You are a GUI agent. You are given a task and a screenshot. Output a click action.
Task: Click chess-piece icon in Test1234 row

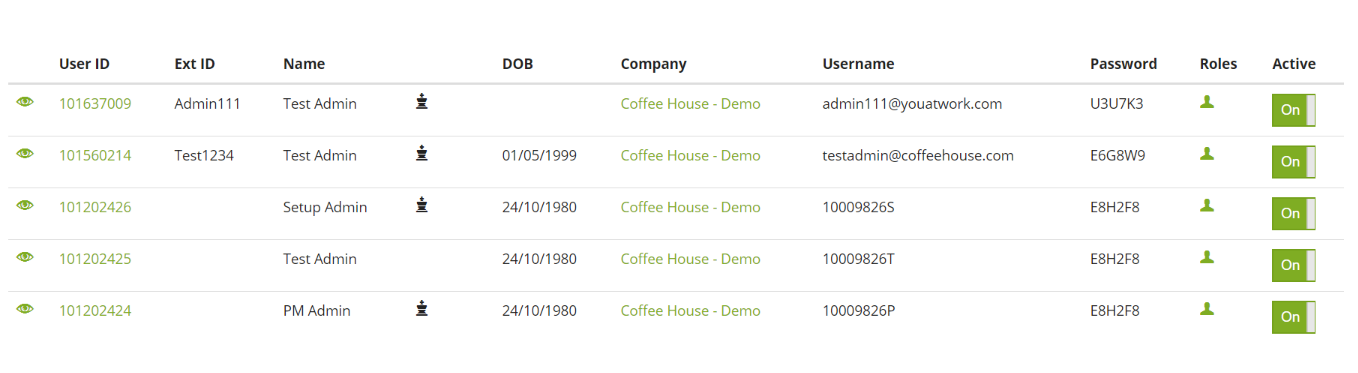click(x=422, y=153)
